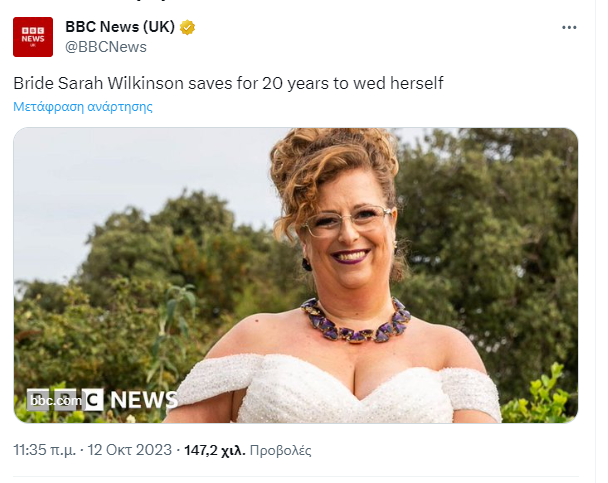Open the three-dot more options menu
This screenshot has width=608, height=483.
click(569, 27)
